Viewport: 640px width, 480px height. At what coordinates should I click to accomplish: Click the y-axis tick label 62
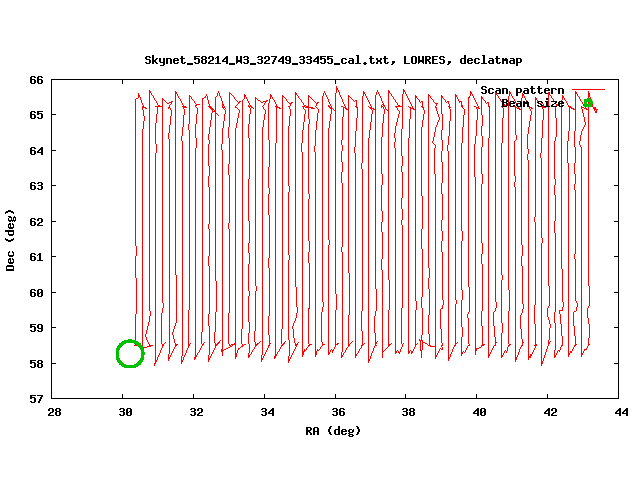[x=36, y=222]
